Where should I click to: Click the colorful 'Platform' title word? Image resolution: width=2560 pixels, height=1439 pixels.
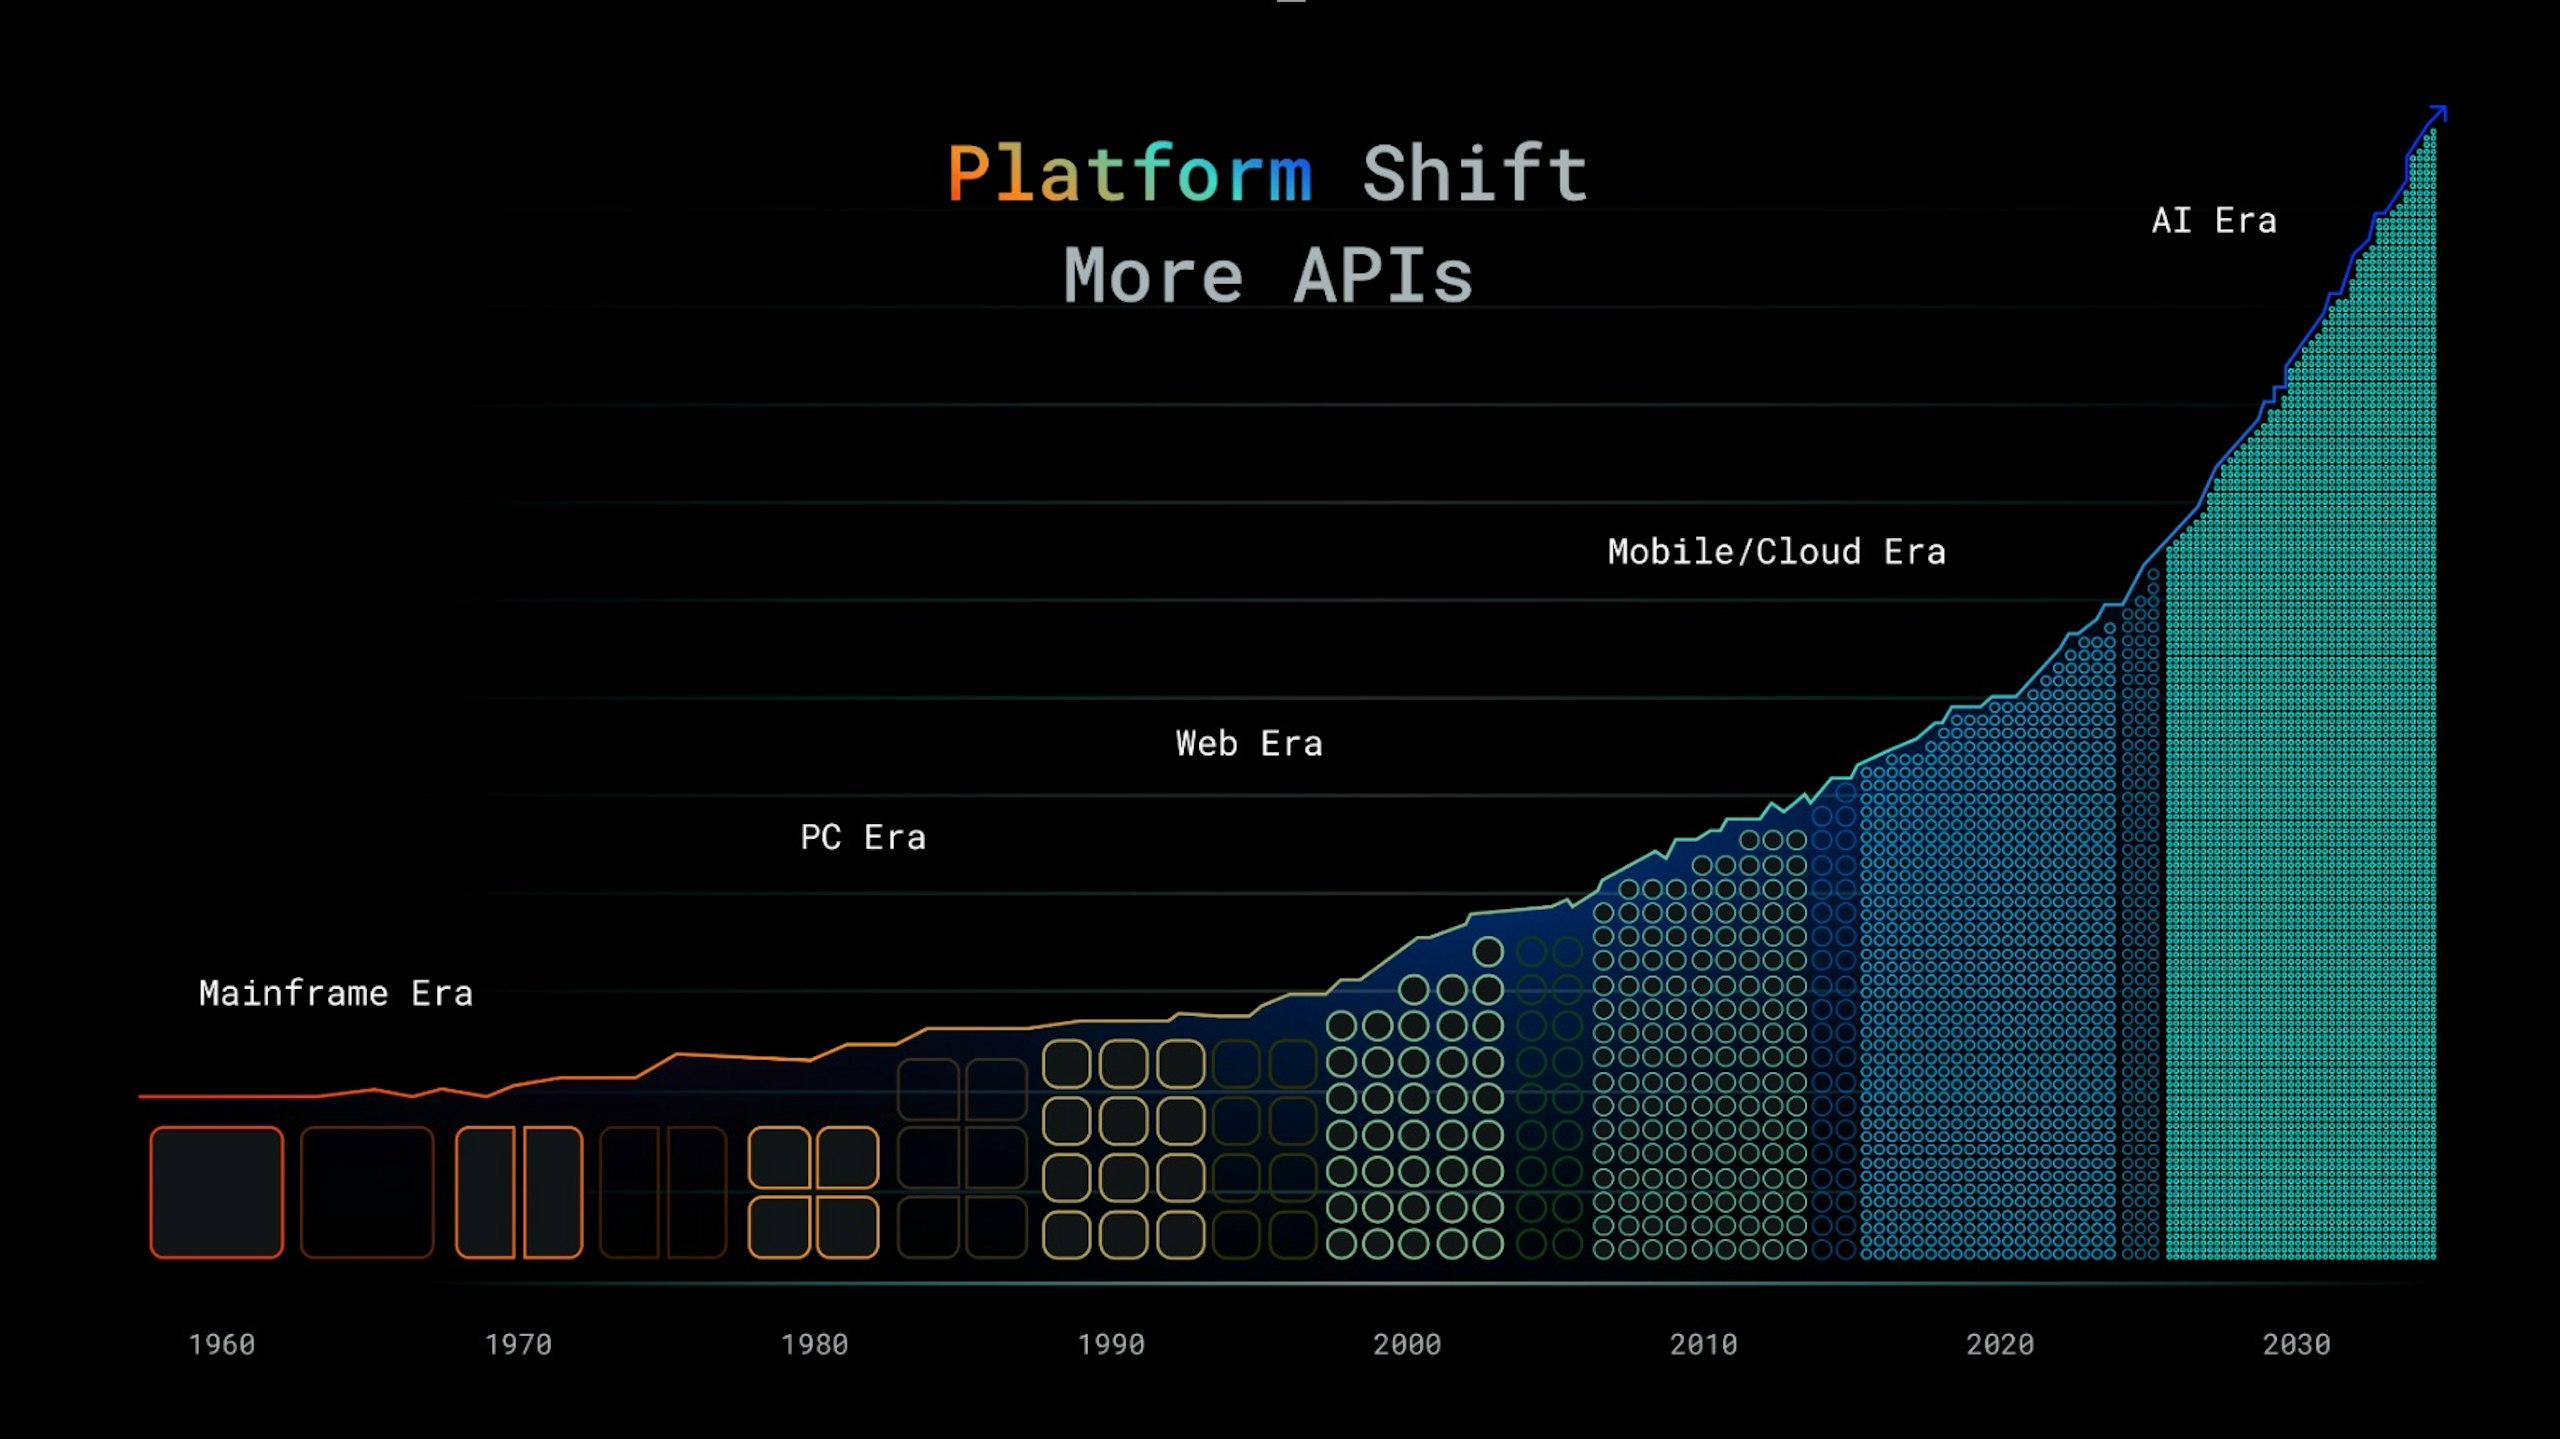click(1129, 174)
